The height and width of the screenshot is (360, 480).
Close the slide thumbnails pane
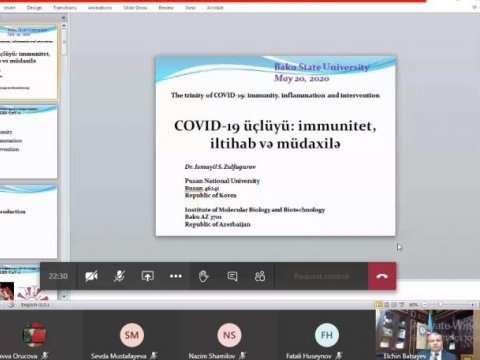(63, 18)
